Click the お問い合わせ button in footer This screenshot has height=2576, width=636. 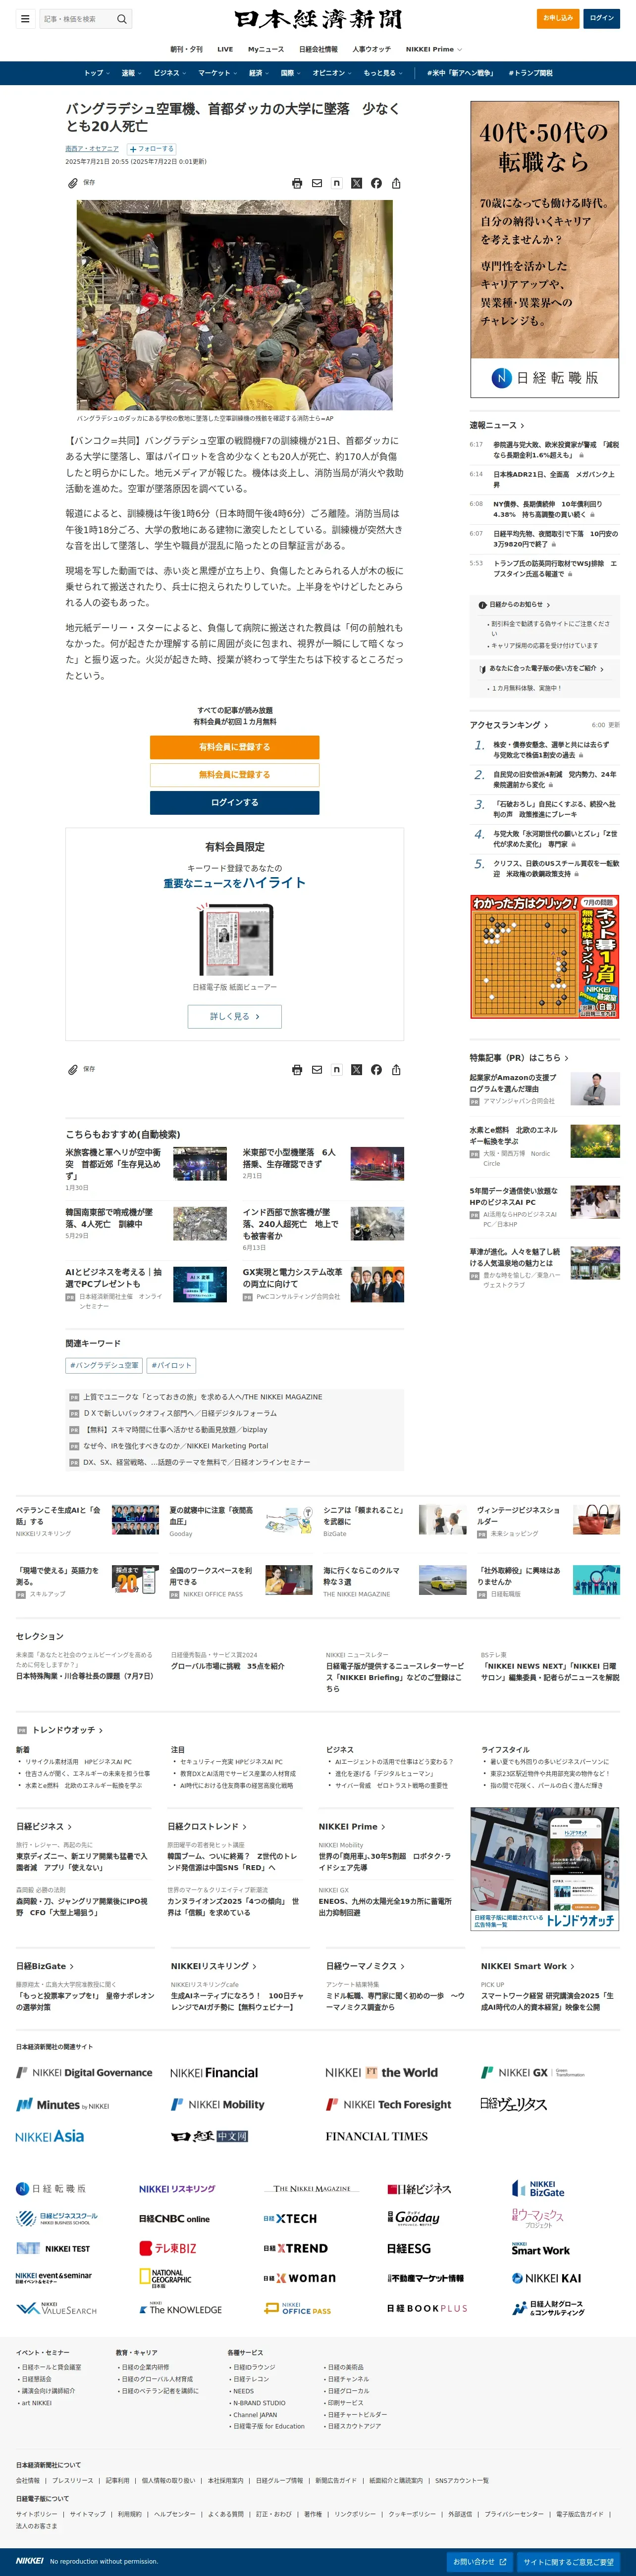(480, 2562)
